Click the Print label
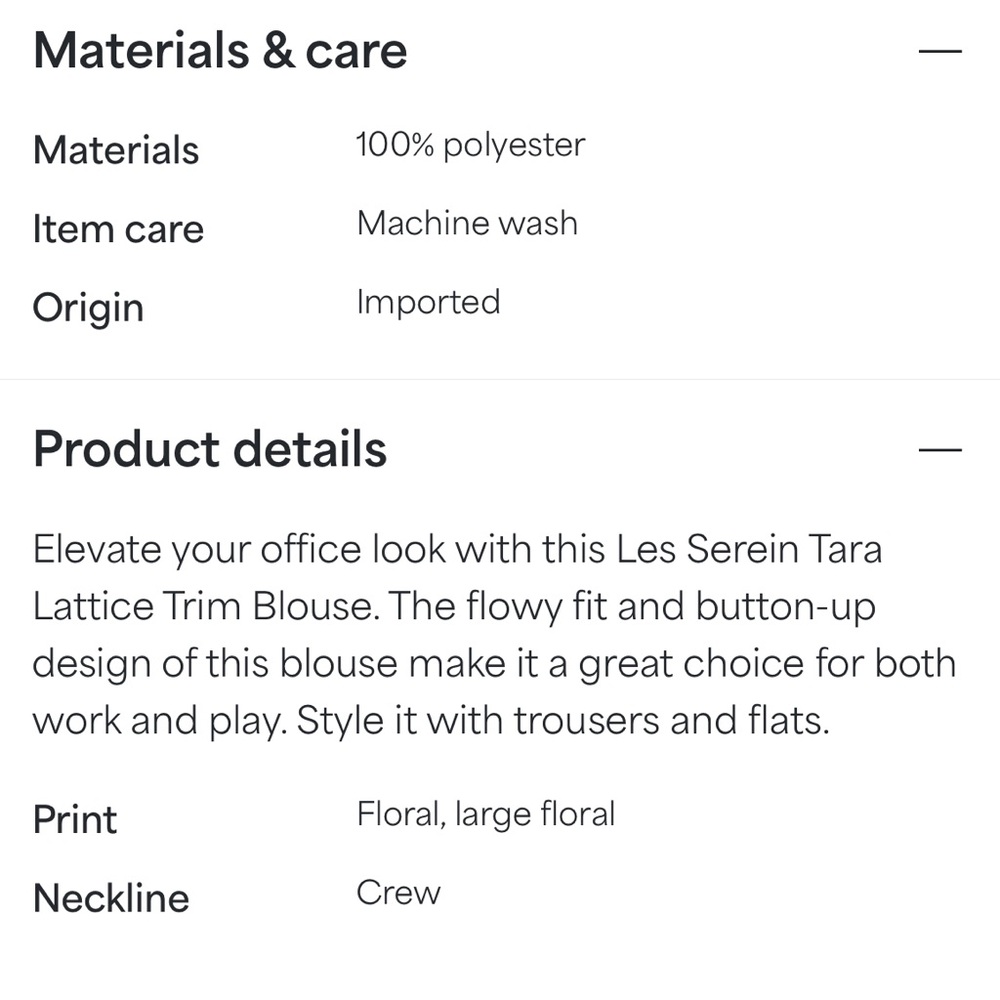This screenshot has width=1000, height=1000. (x=75, y=819)
